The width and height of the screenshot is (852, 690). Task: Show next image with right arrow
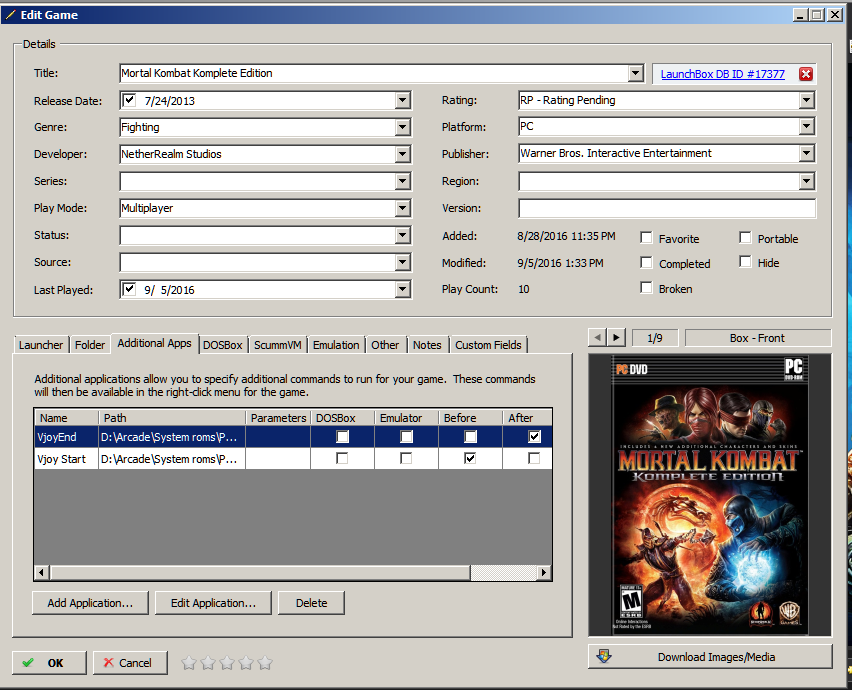click(x=616, y=337)
